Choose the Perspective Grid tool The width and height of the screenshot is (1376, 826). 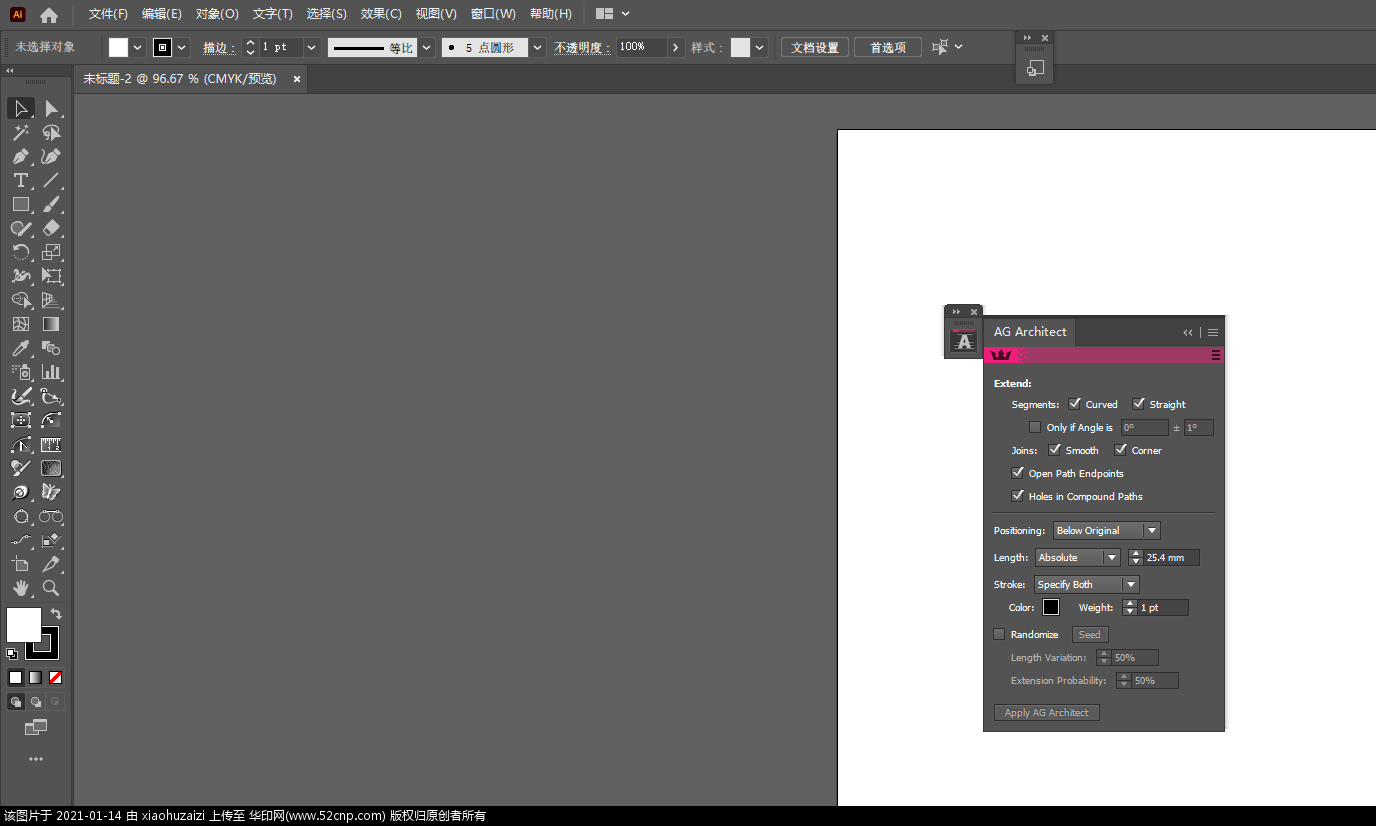(x=52, y=300)
